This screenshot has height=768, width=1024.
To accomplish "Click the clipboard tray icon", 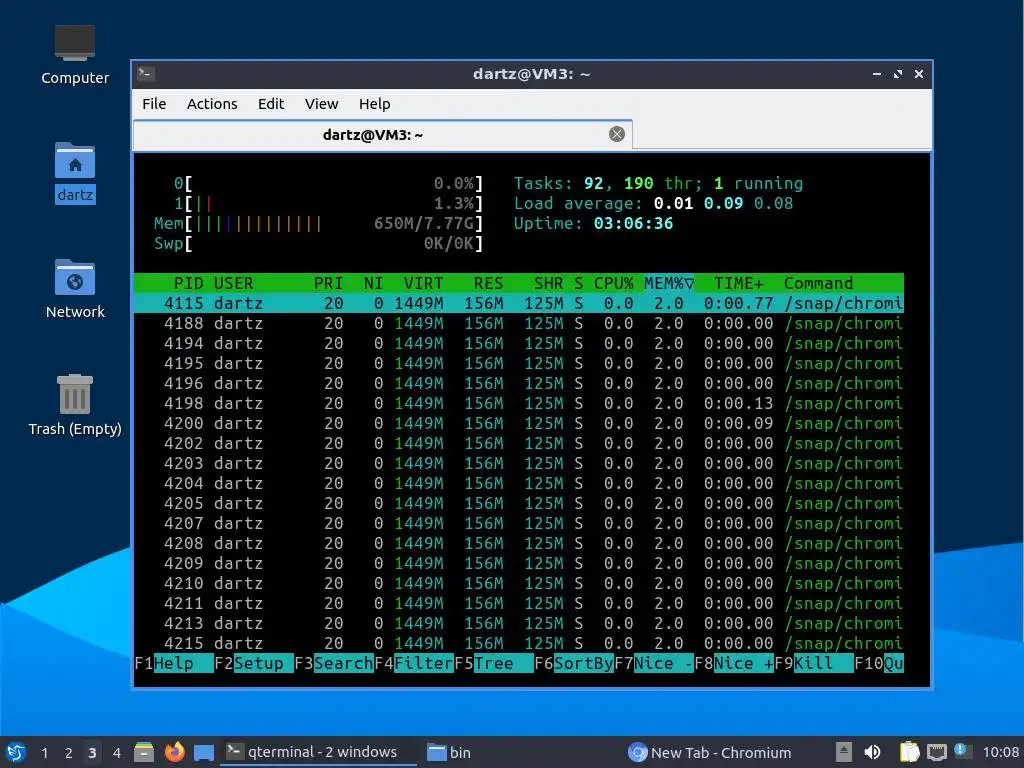I will pyautogui.click(x=908, y=752).
